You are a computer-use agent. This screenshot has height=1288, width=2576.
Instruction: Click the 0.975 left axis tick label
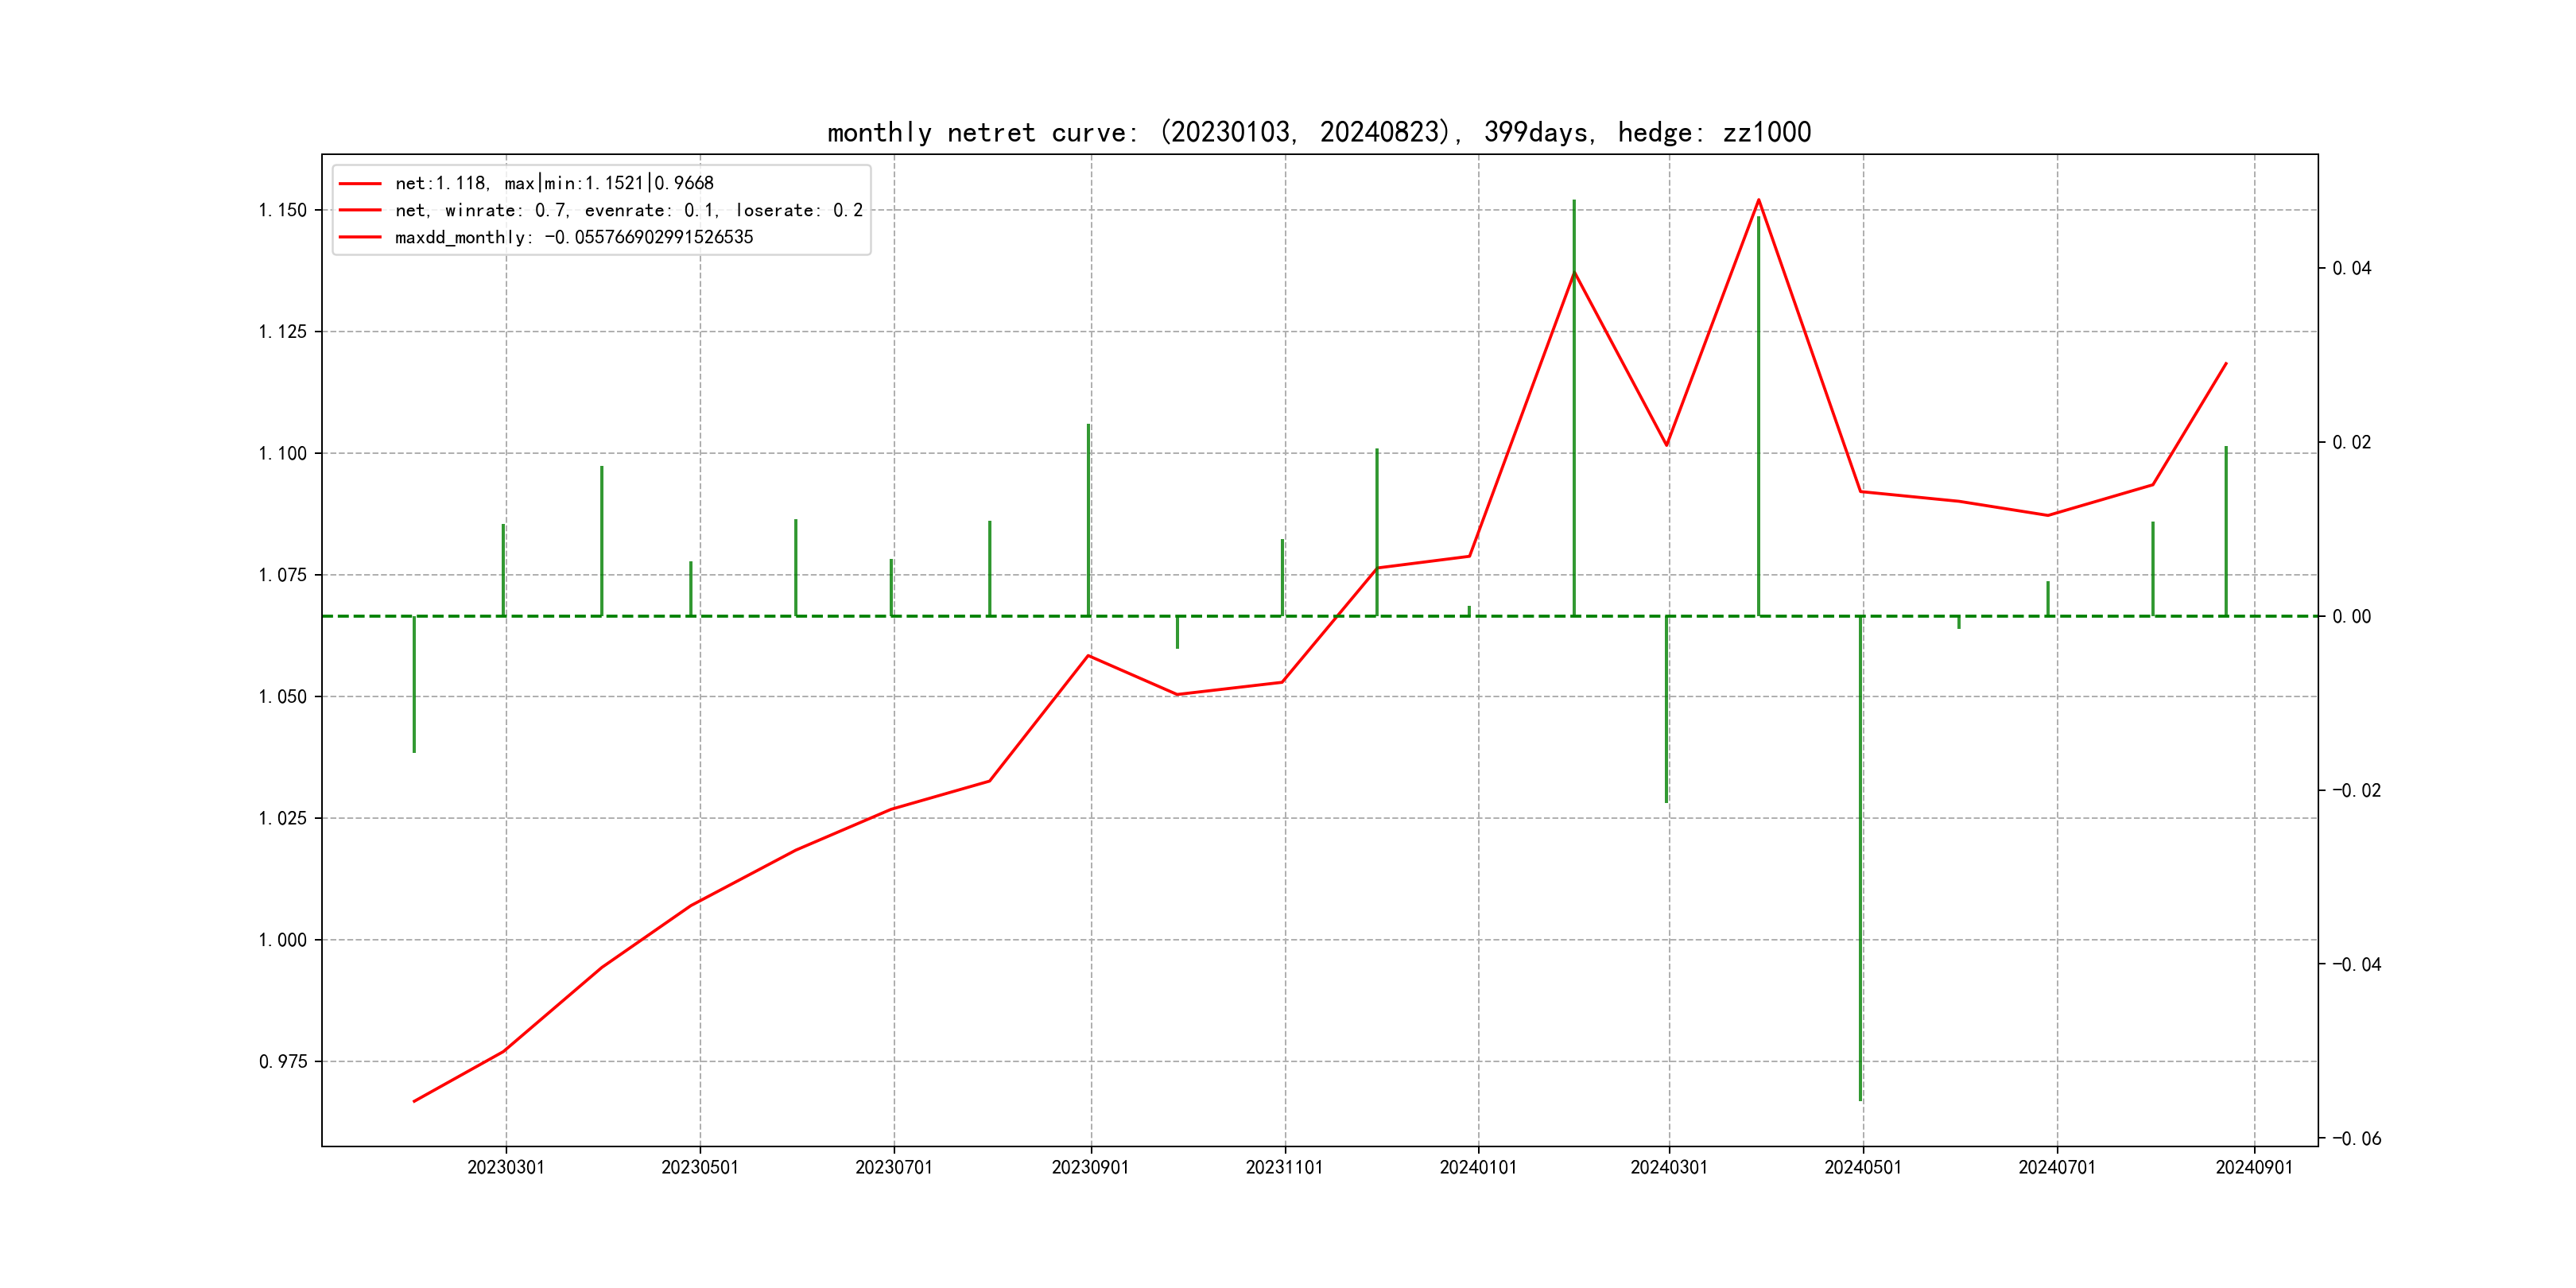(283, 1061)
